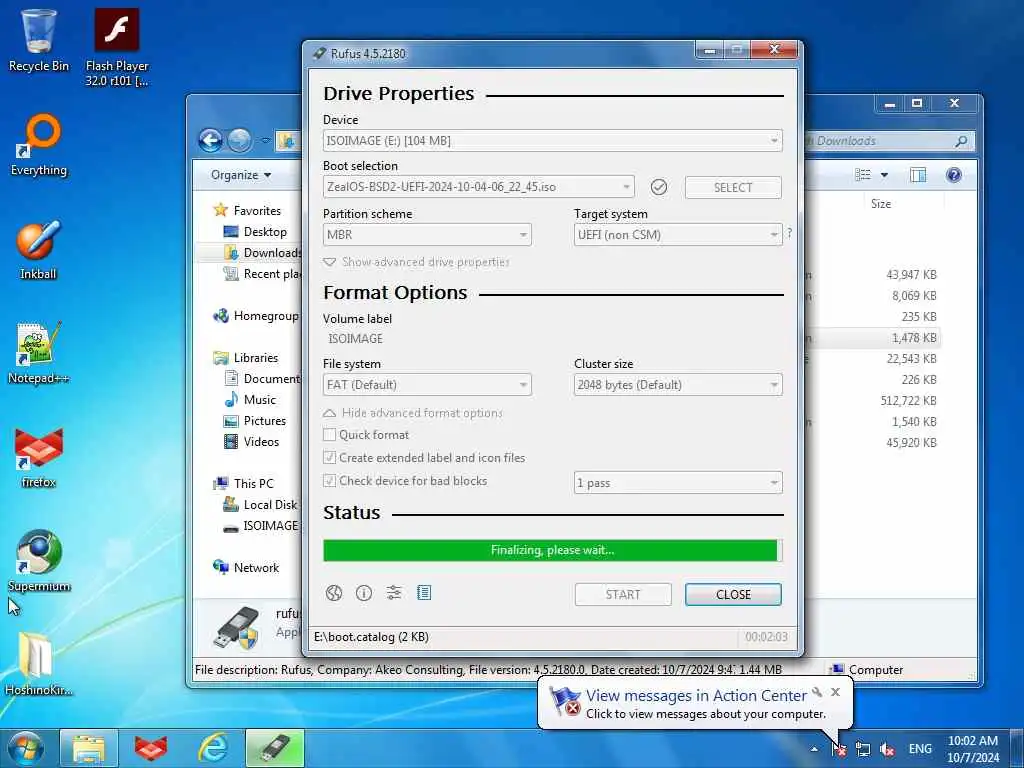1024x768 pixels.
Task: Select Pictures library in Explorer sidebar
Action: click(x=255, y=421)
